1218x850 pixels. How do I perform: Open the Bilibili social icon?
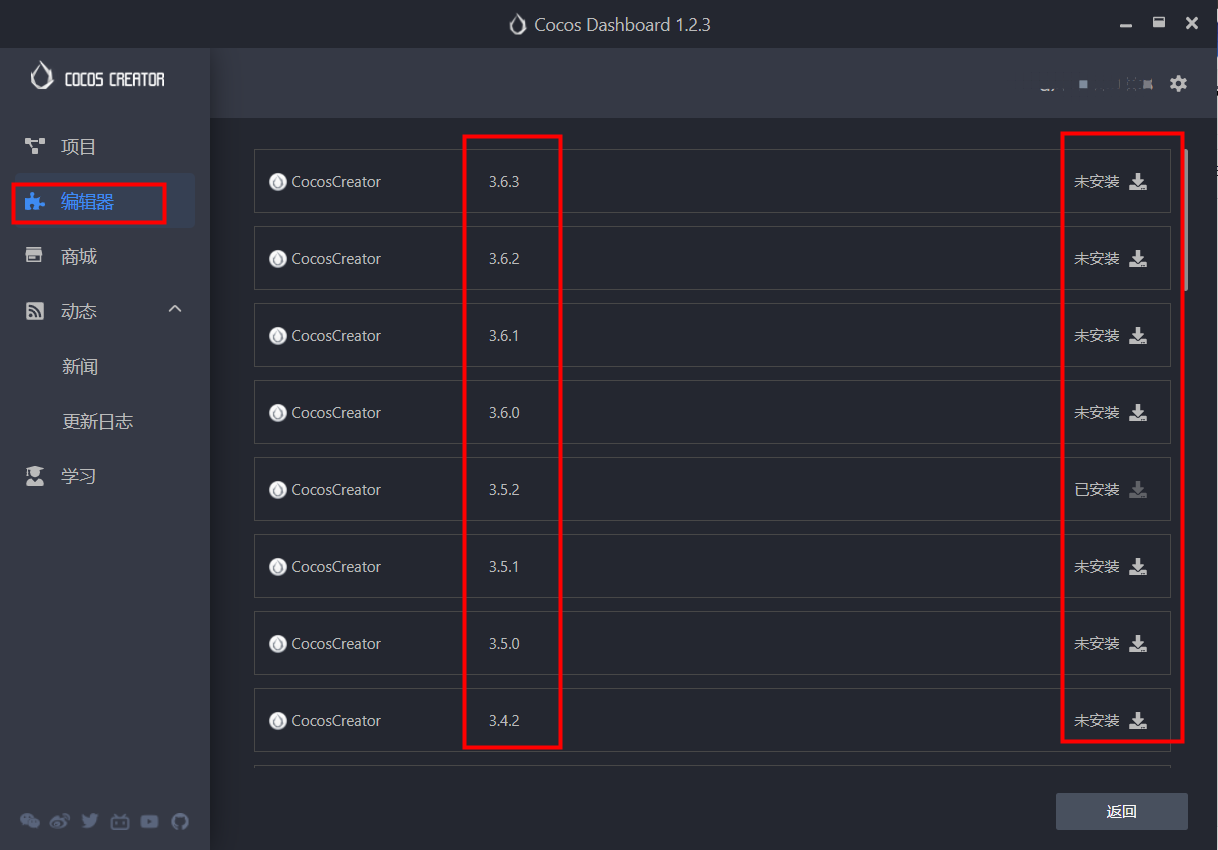[x=120, y=821]
